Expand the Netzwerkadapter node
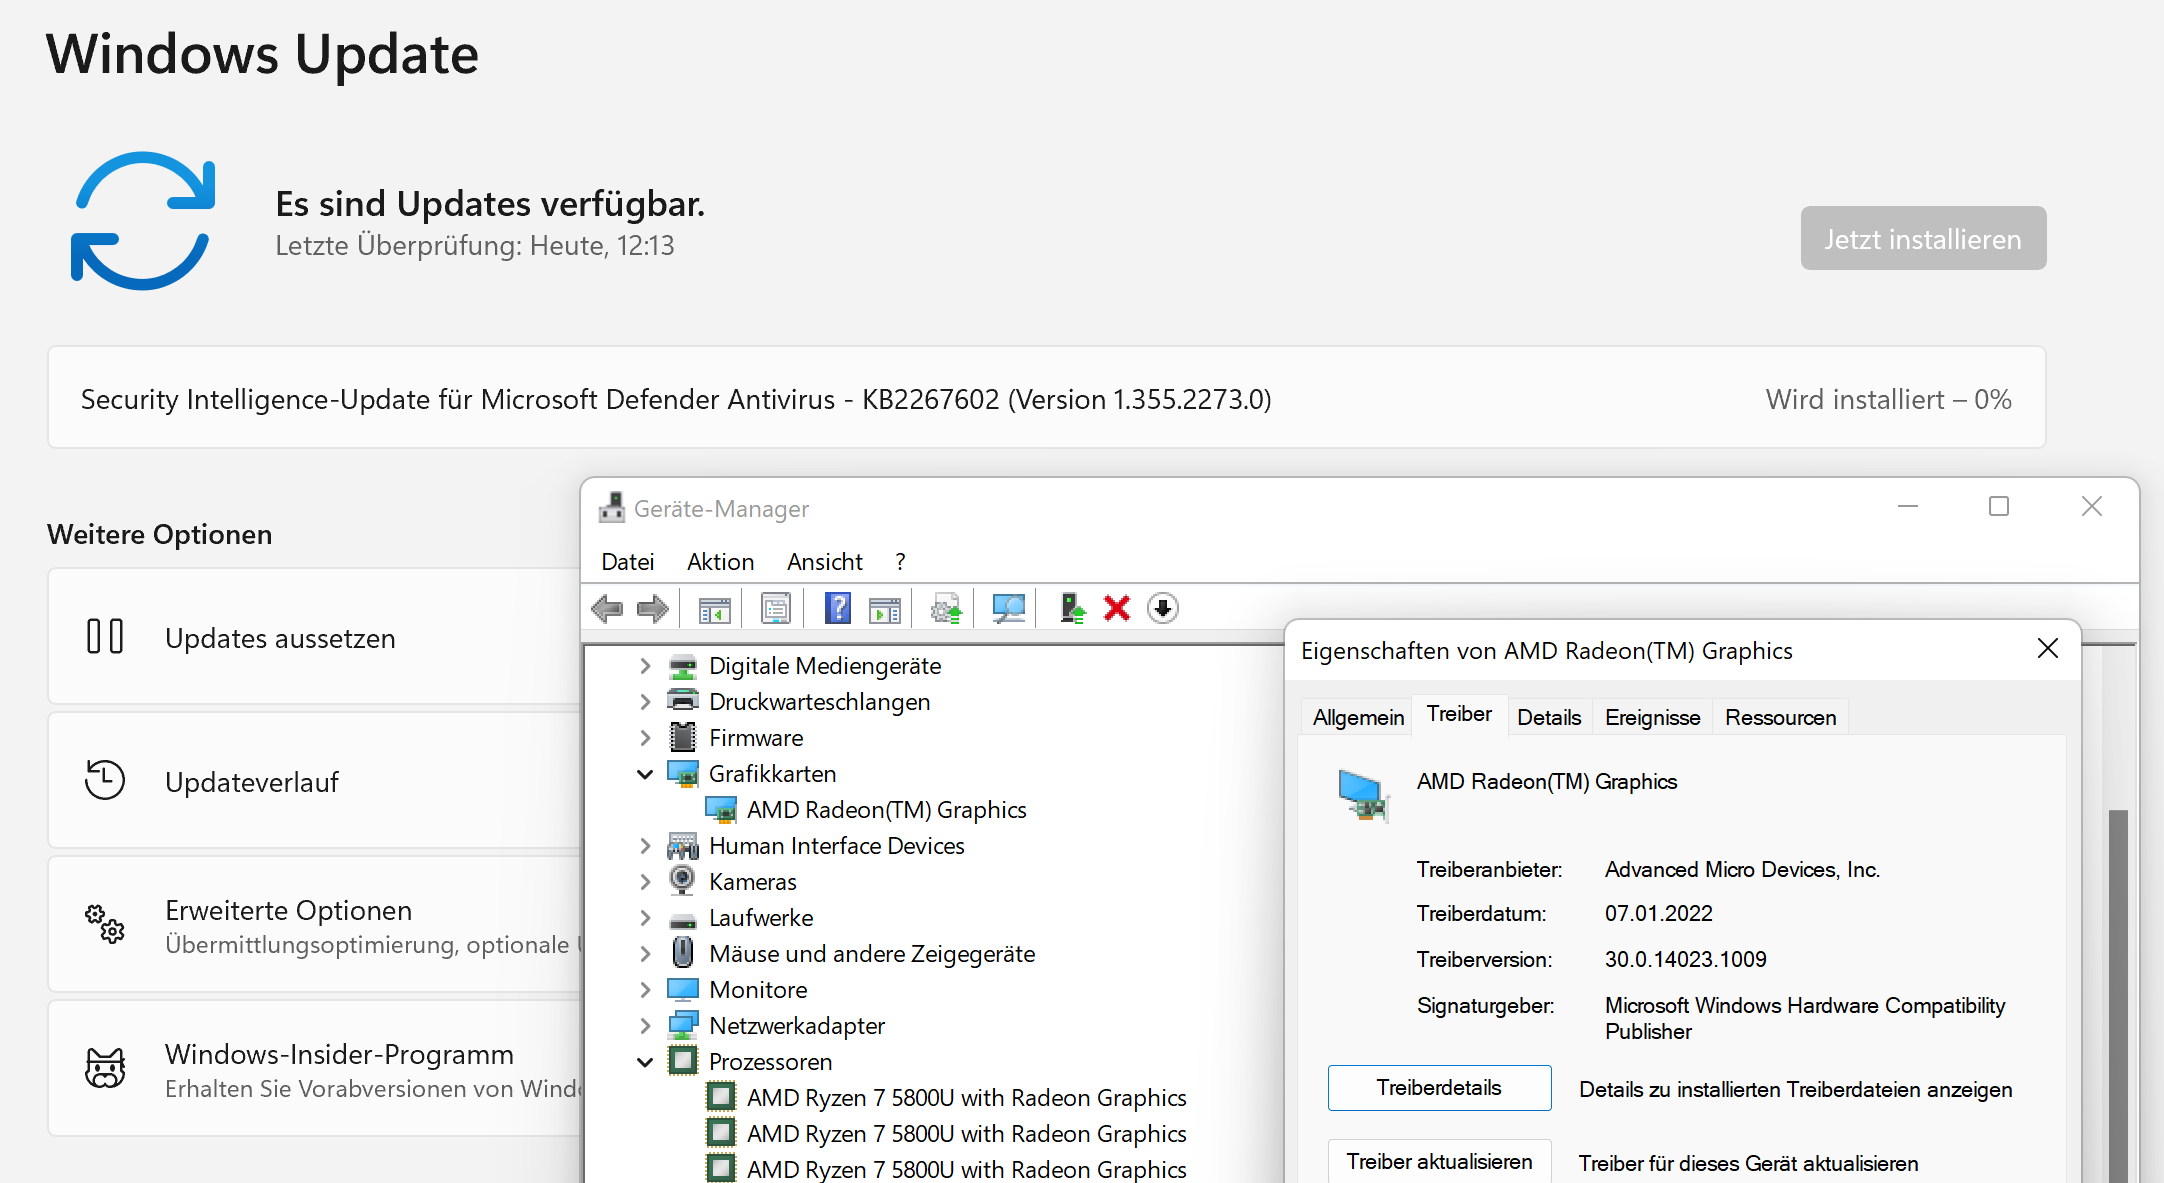Screen dimensions: 2164x1183 [645, 1026]
